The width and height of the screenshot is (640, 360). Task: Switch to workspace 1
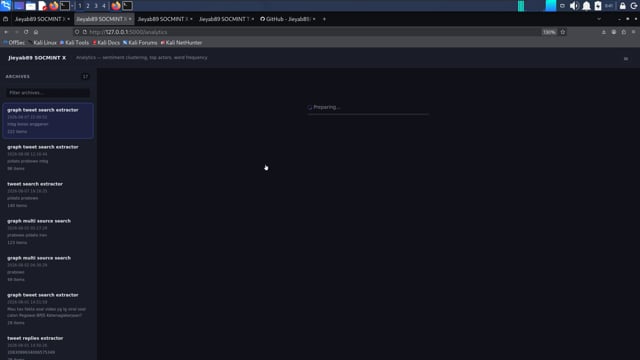tap(80, 6)
